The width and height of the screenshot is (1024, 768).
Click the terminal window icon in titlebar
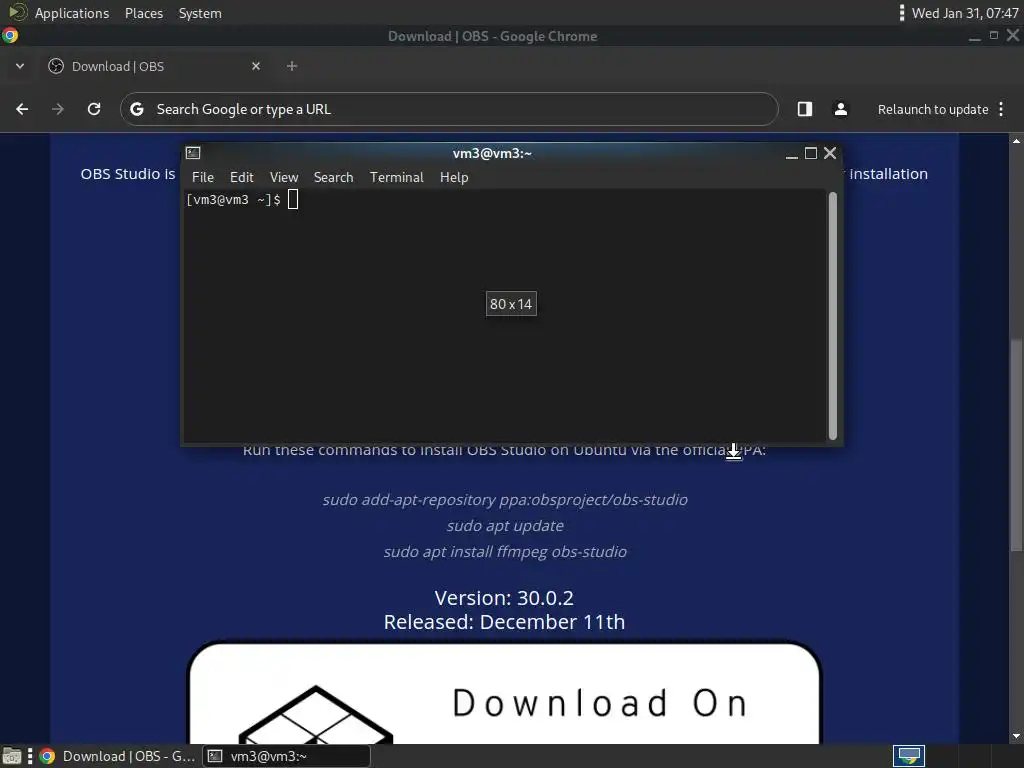(193, 153)
